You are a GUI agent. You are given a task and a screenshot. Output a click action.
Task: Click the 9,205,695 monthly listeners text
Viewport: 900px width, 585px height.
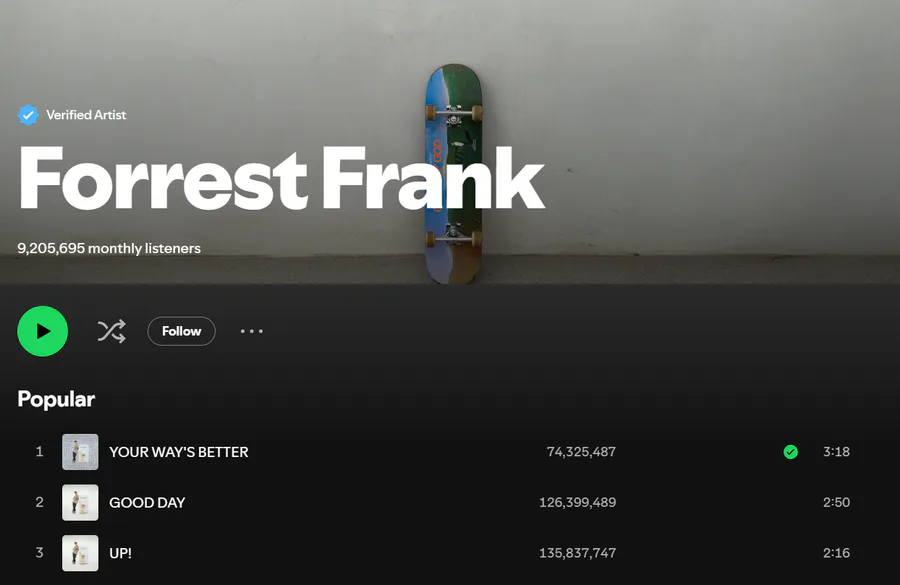109,248
